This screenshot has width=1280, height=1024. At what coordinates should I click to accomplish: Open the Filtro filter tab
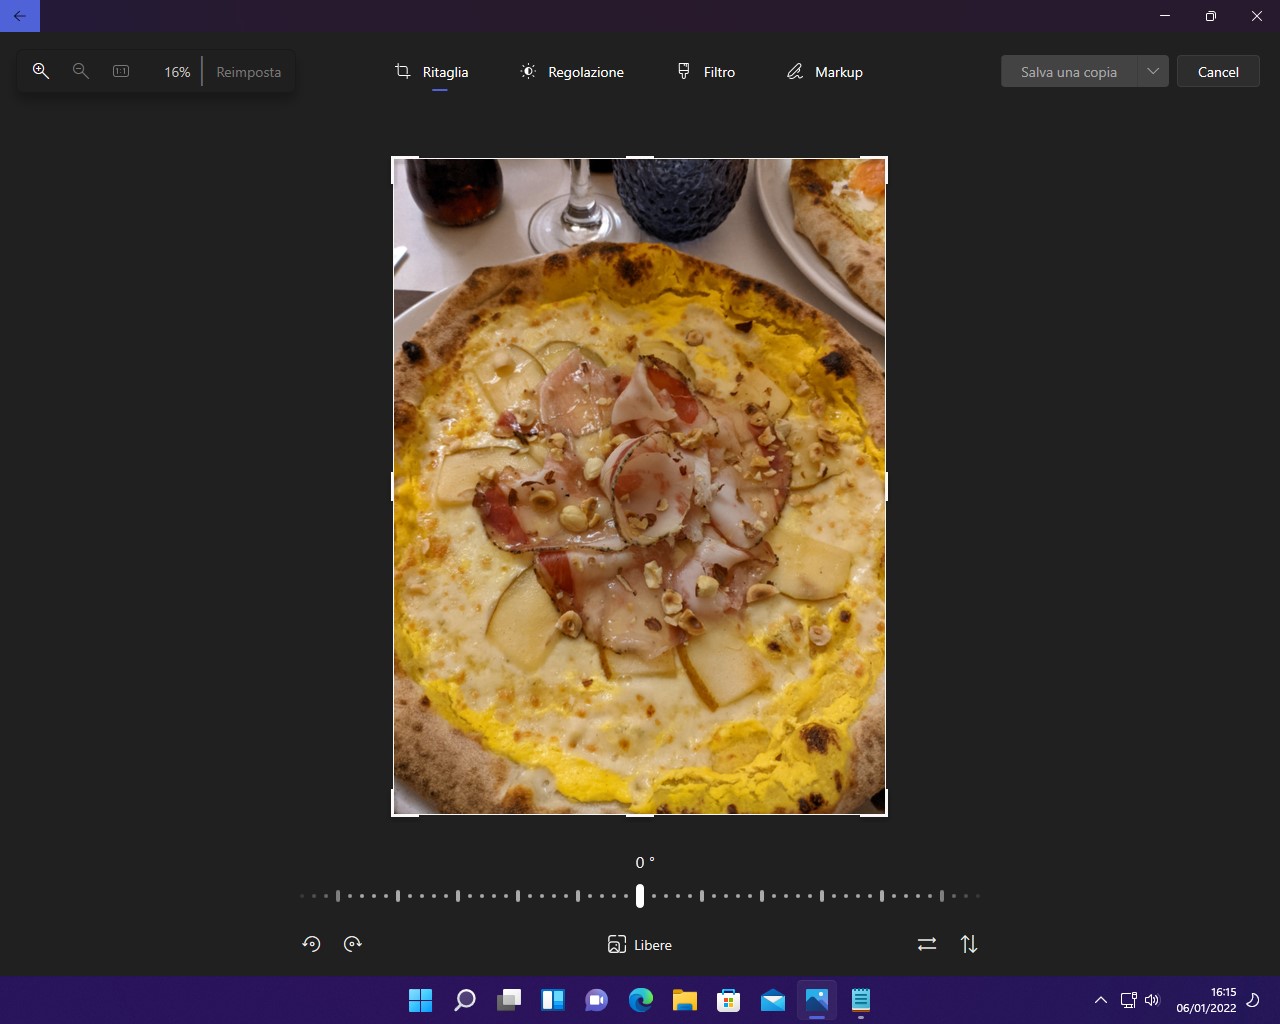tap(706, 72)
